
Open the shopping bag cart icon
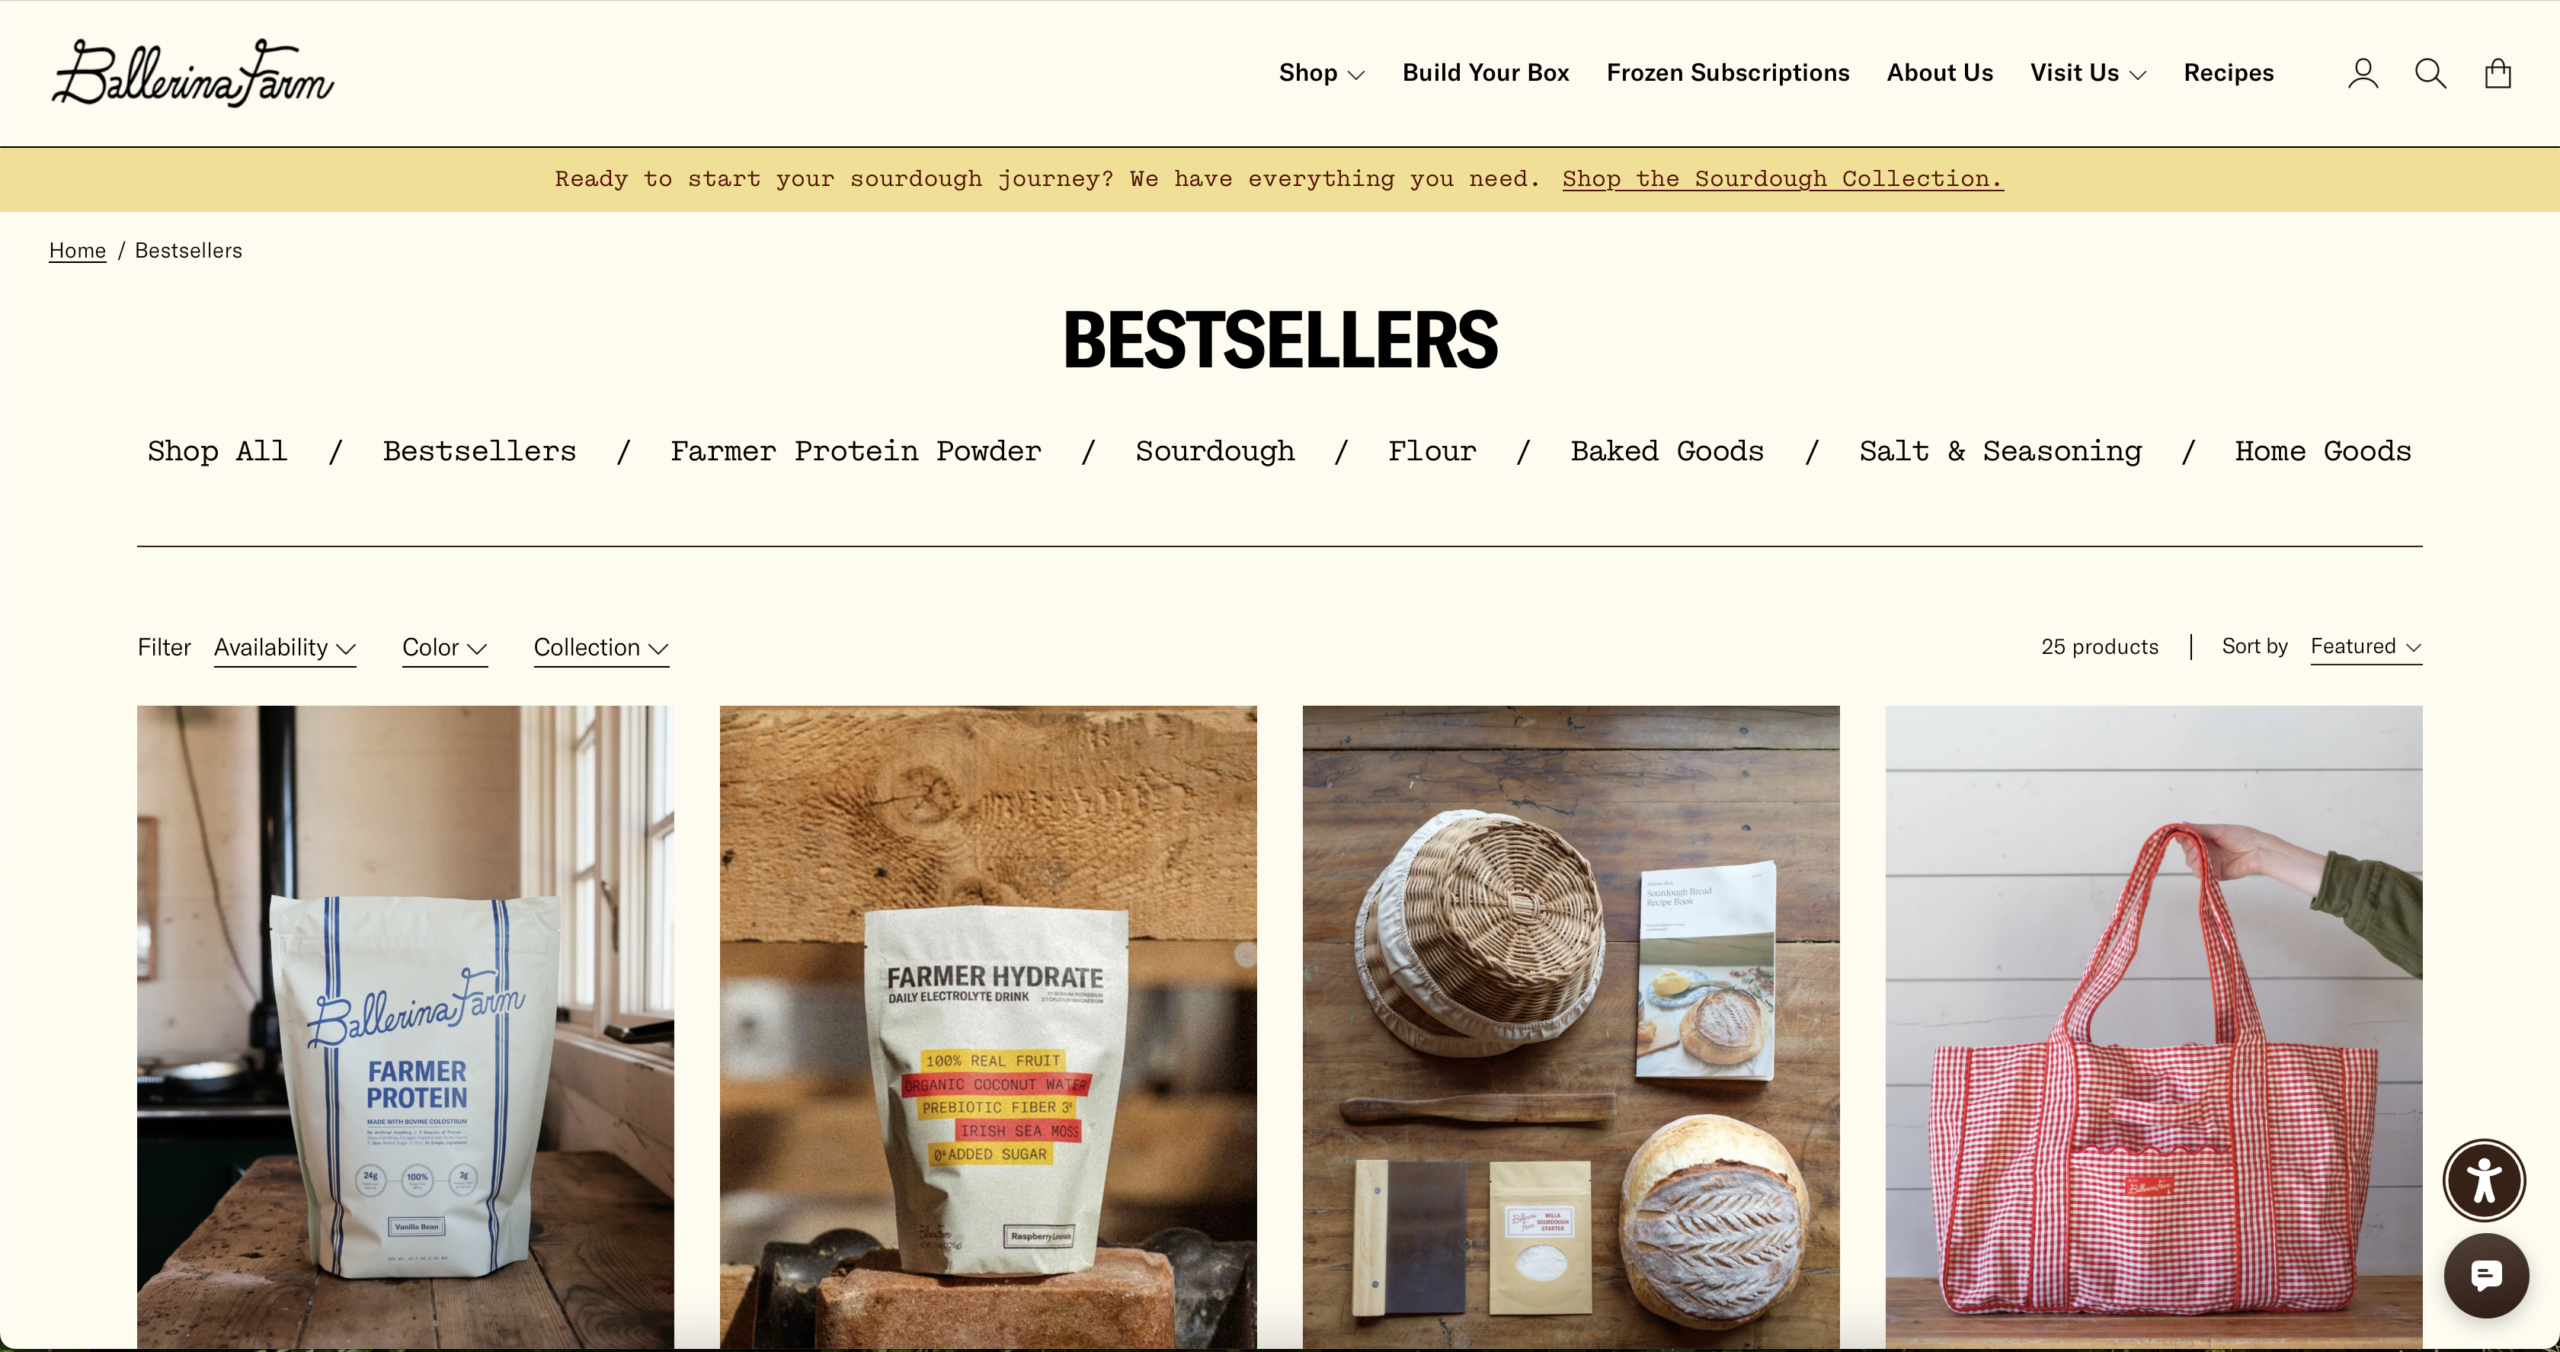pyautogui.click(x=2498, y=73)
